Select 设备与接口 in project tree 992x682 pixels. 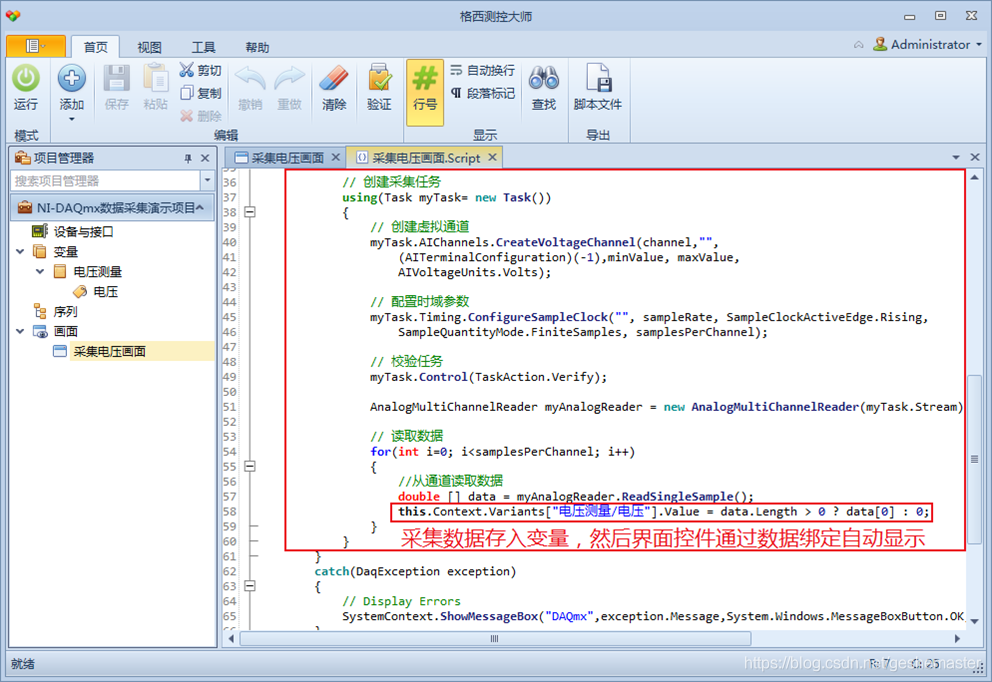click(83, 232)
